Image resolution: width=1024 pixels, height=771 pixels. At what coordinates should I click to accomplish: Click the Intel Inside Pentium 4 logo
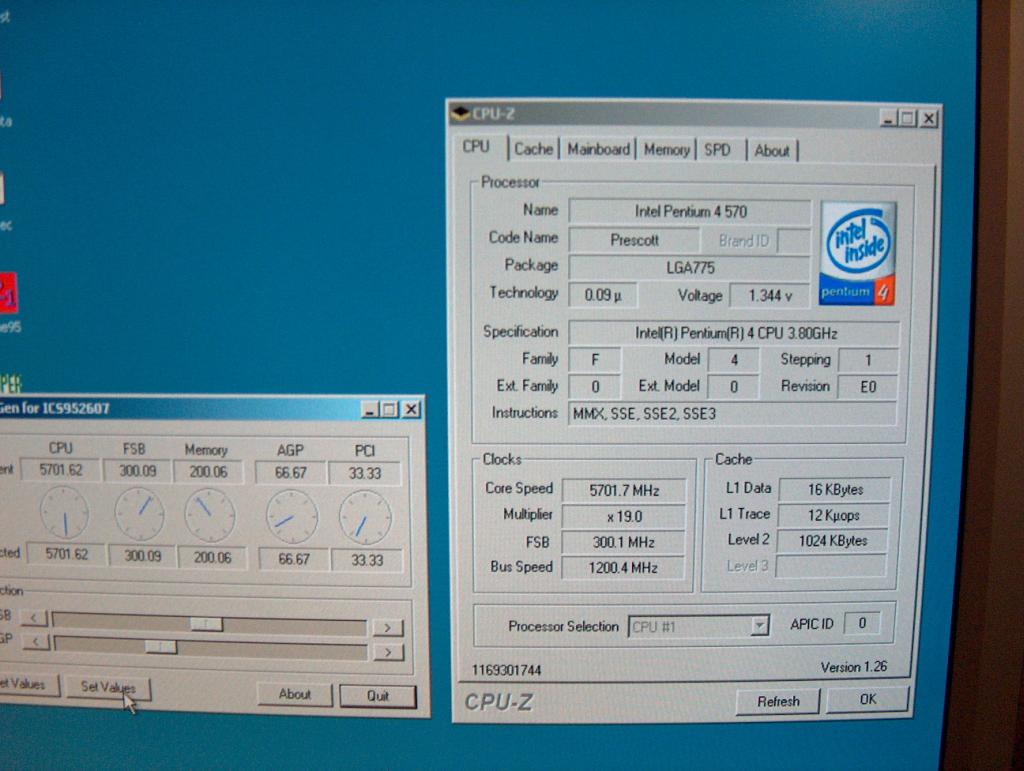coord(857,253)
